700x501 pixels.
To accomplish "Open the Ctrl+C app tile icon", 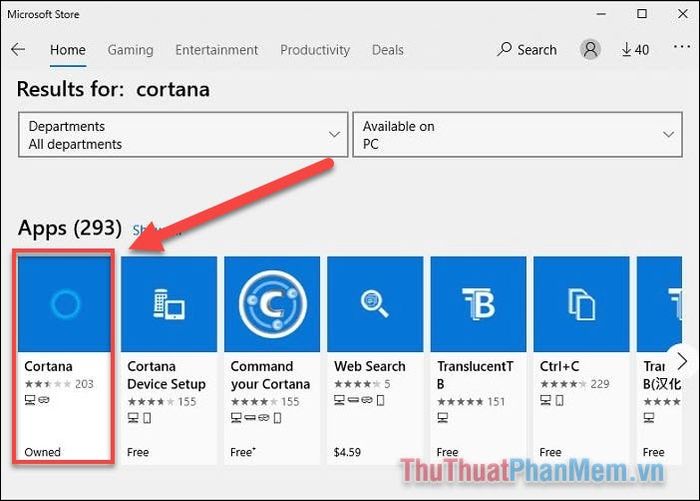I will point(581,304).
